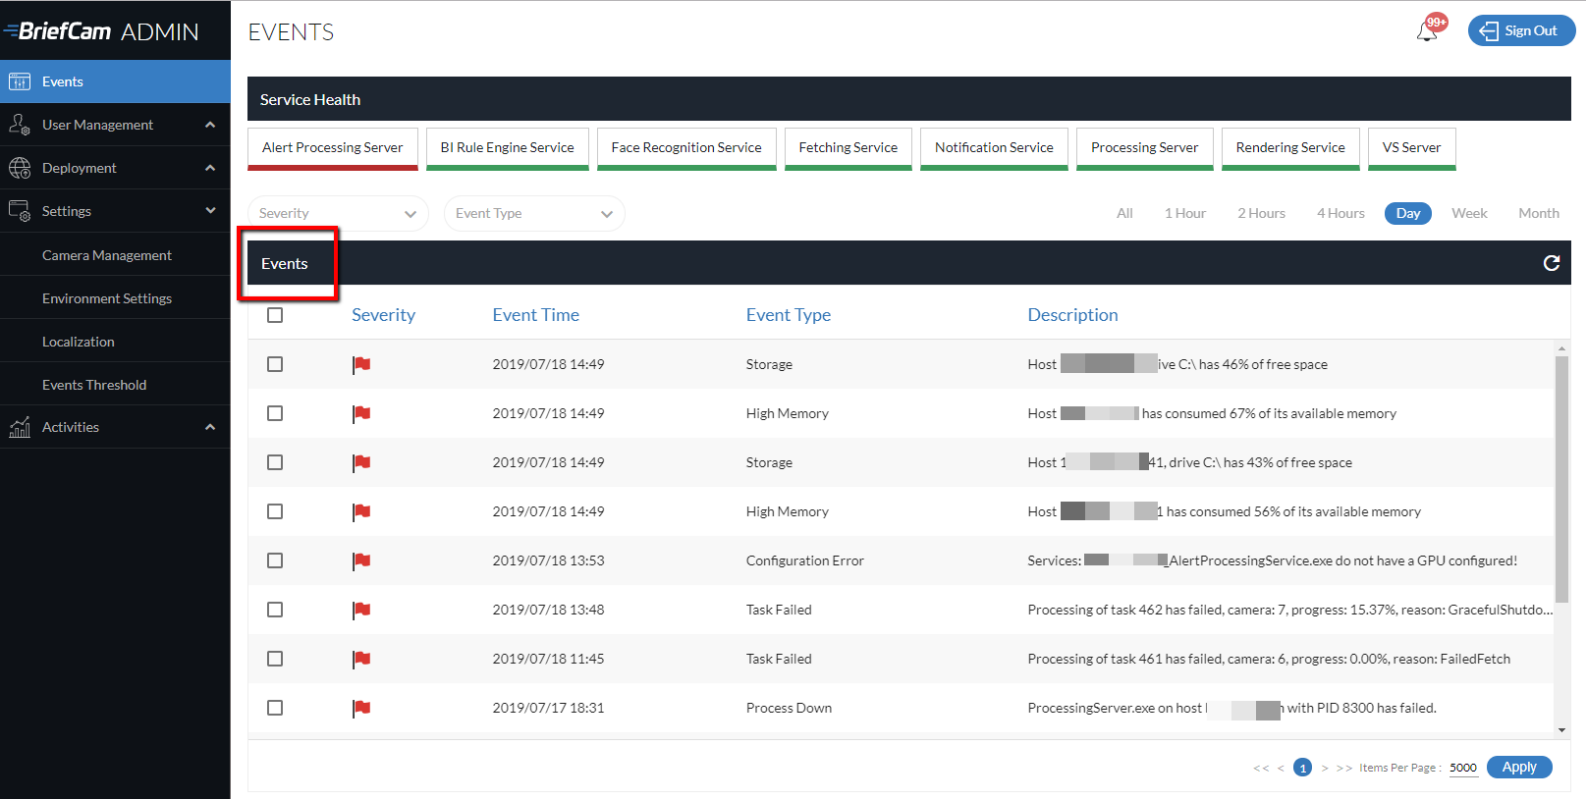Click the Sign Out button

pyautogui.click(x=1521, y=31)
